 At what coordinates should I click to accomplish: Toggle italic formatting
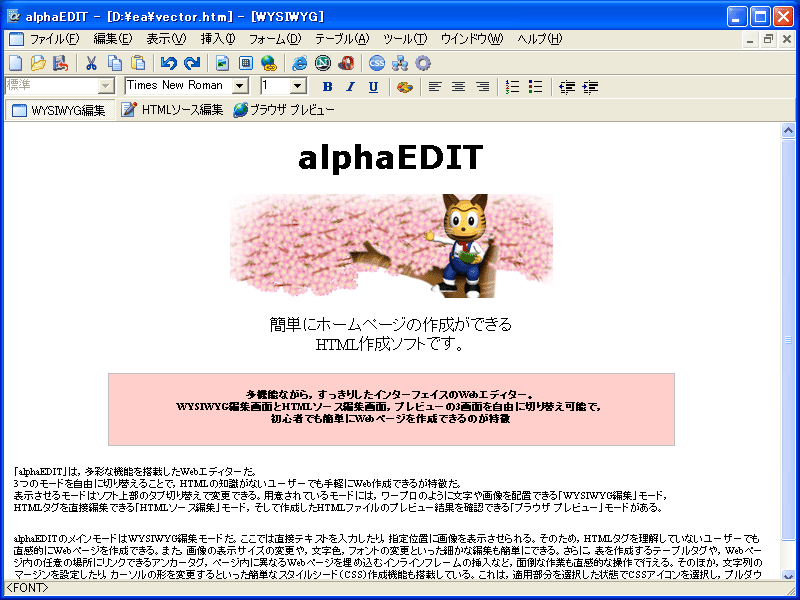[x=350, y=87]
